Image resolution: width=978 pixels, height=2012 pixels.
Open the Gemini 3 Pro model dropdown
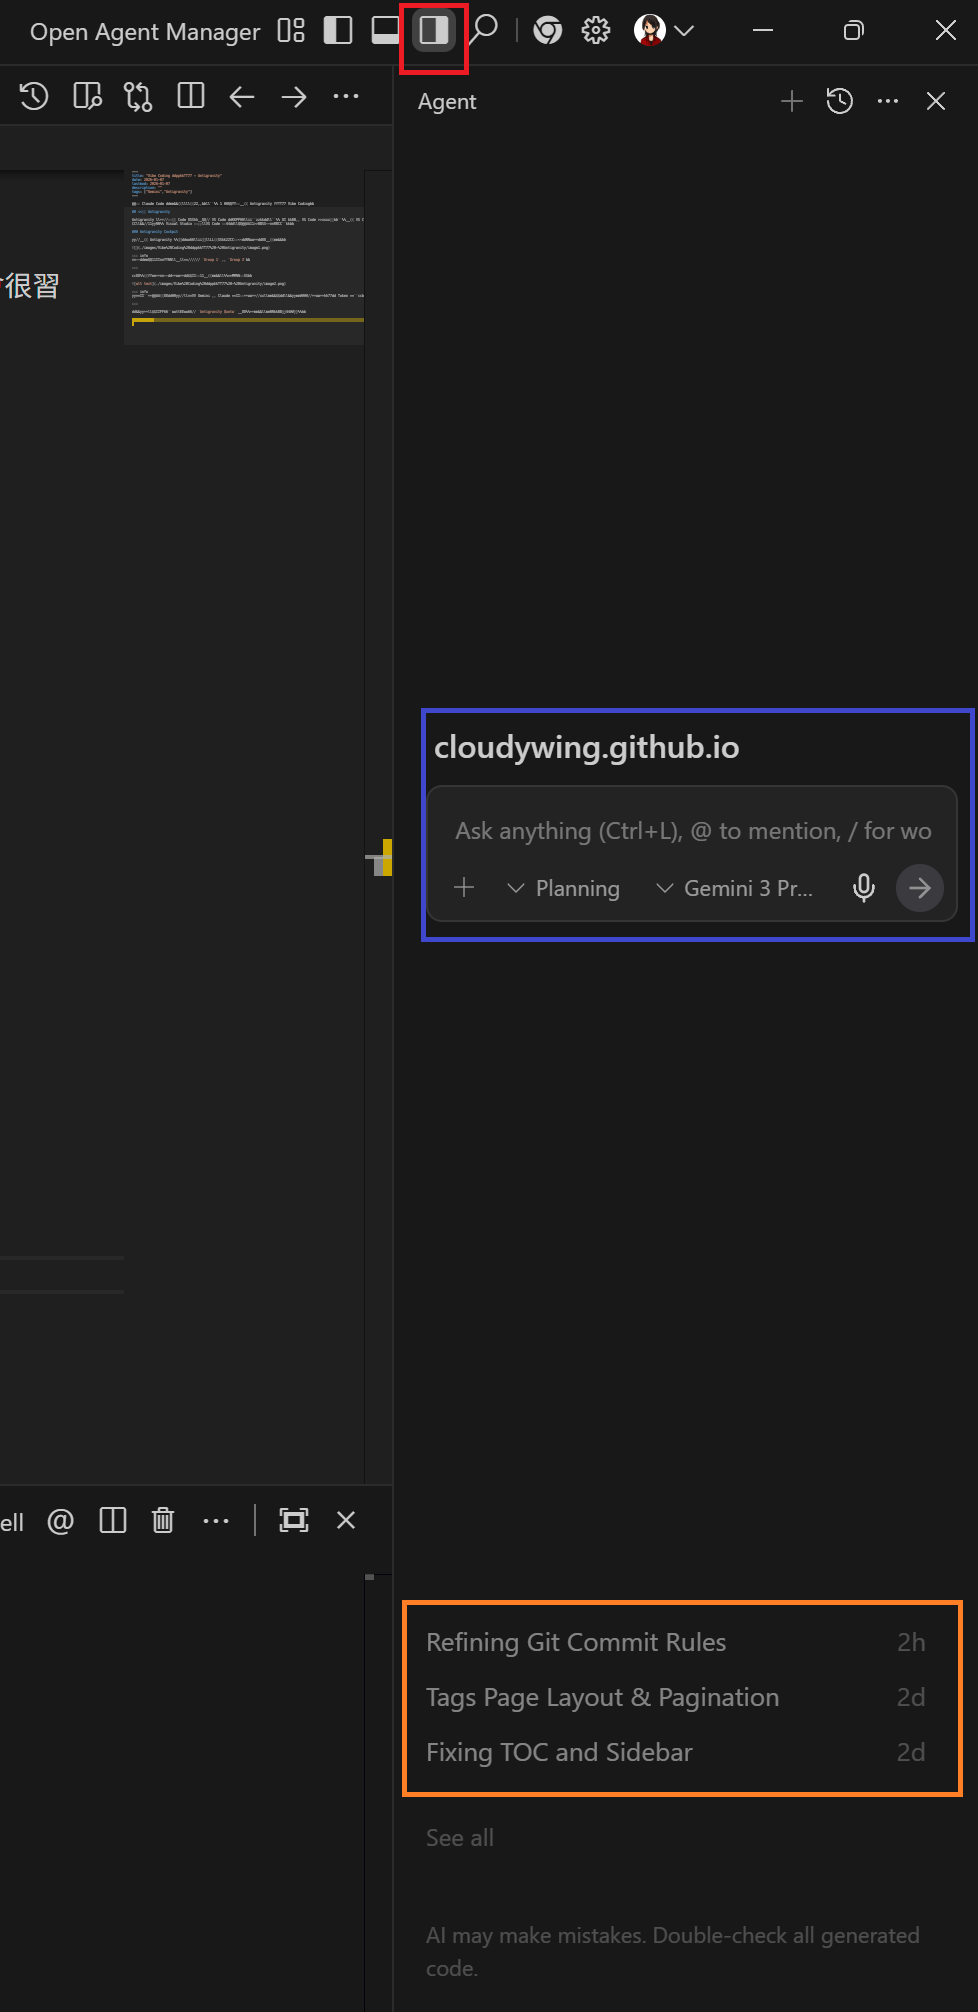tap(735, 888)
